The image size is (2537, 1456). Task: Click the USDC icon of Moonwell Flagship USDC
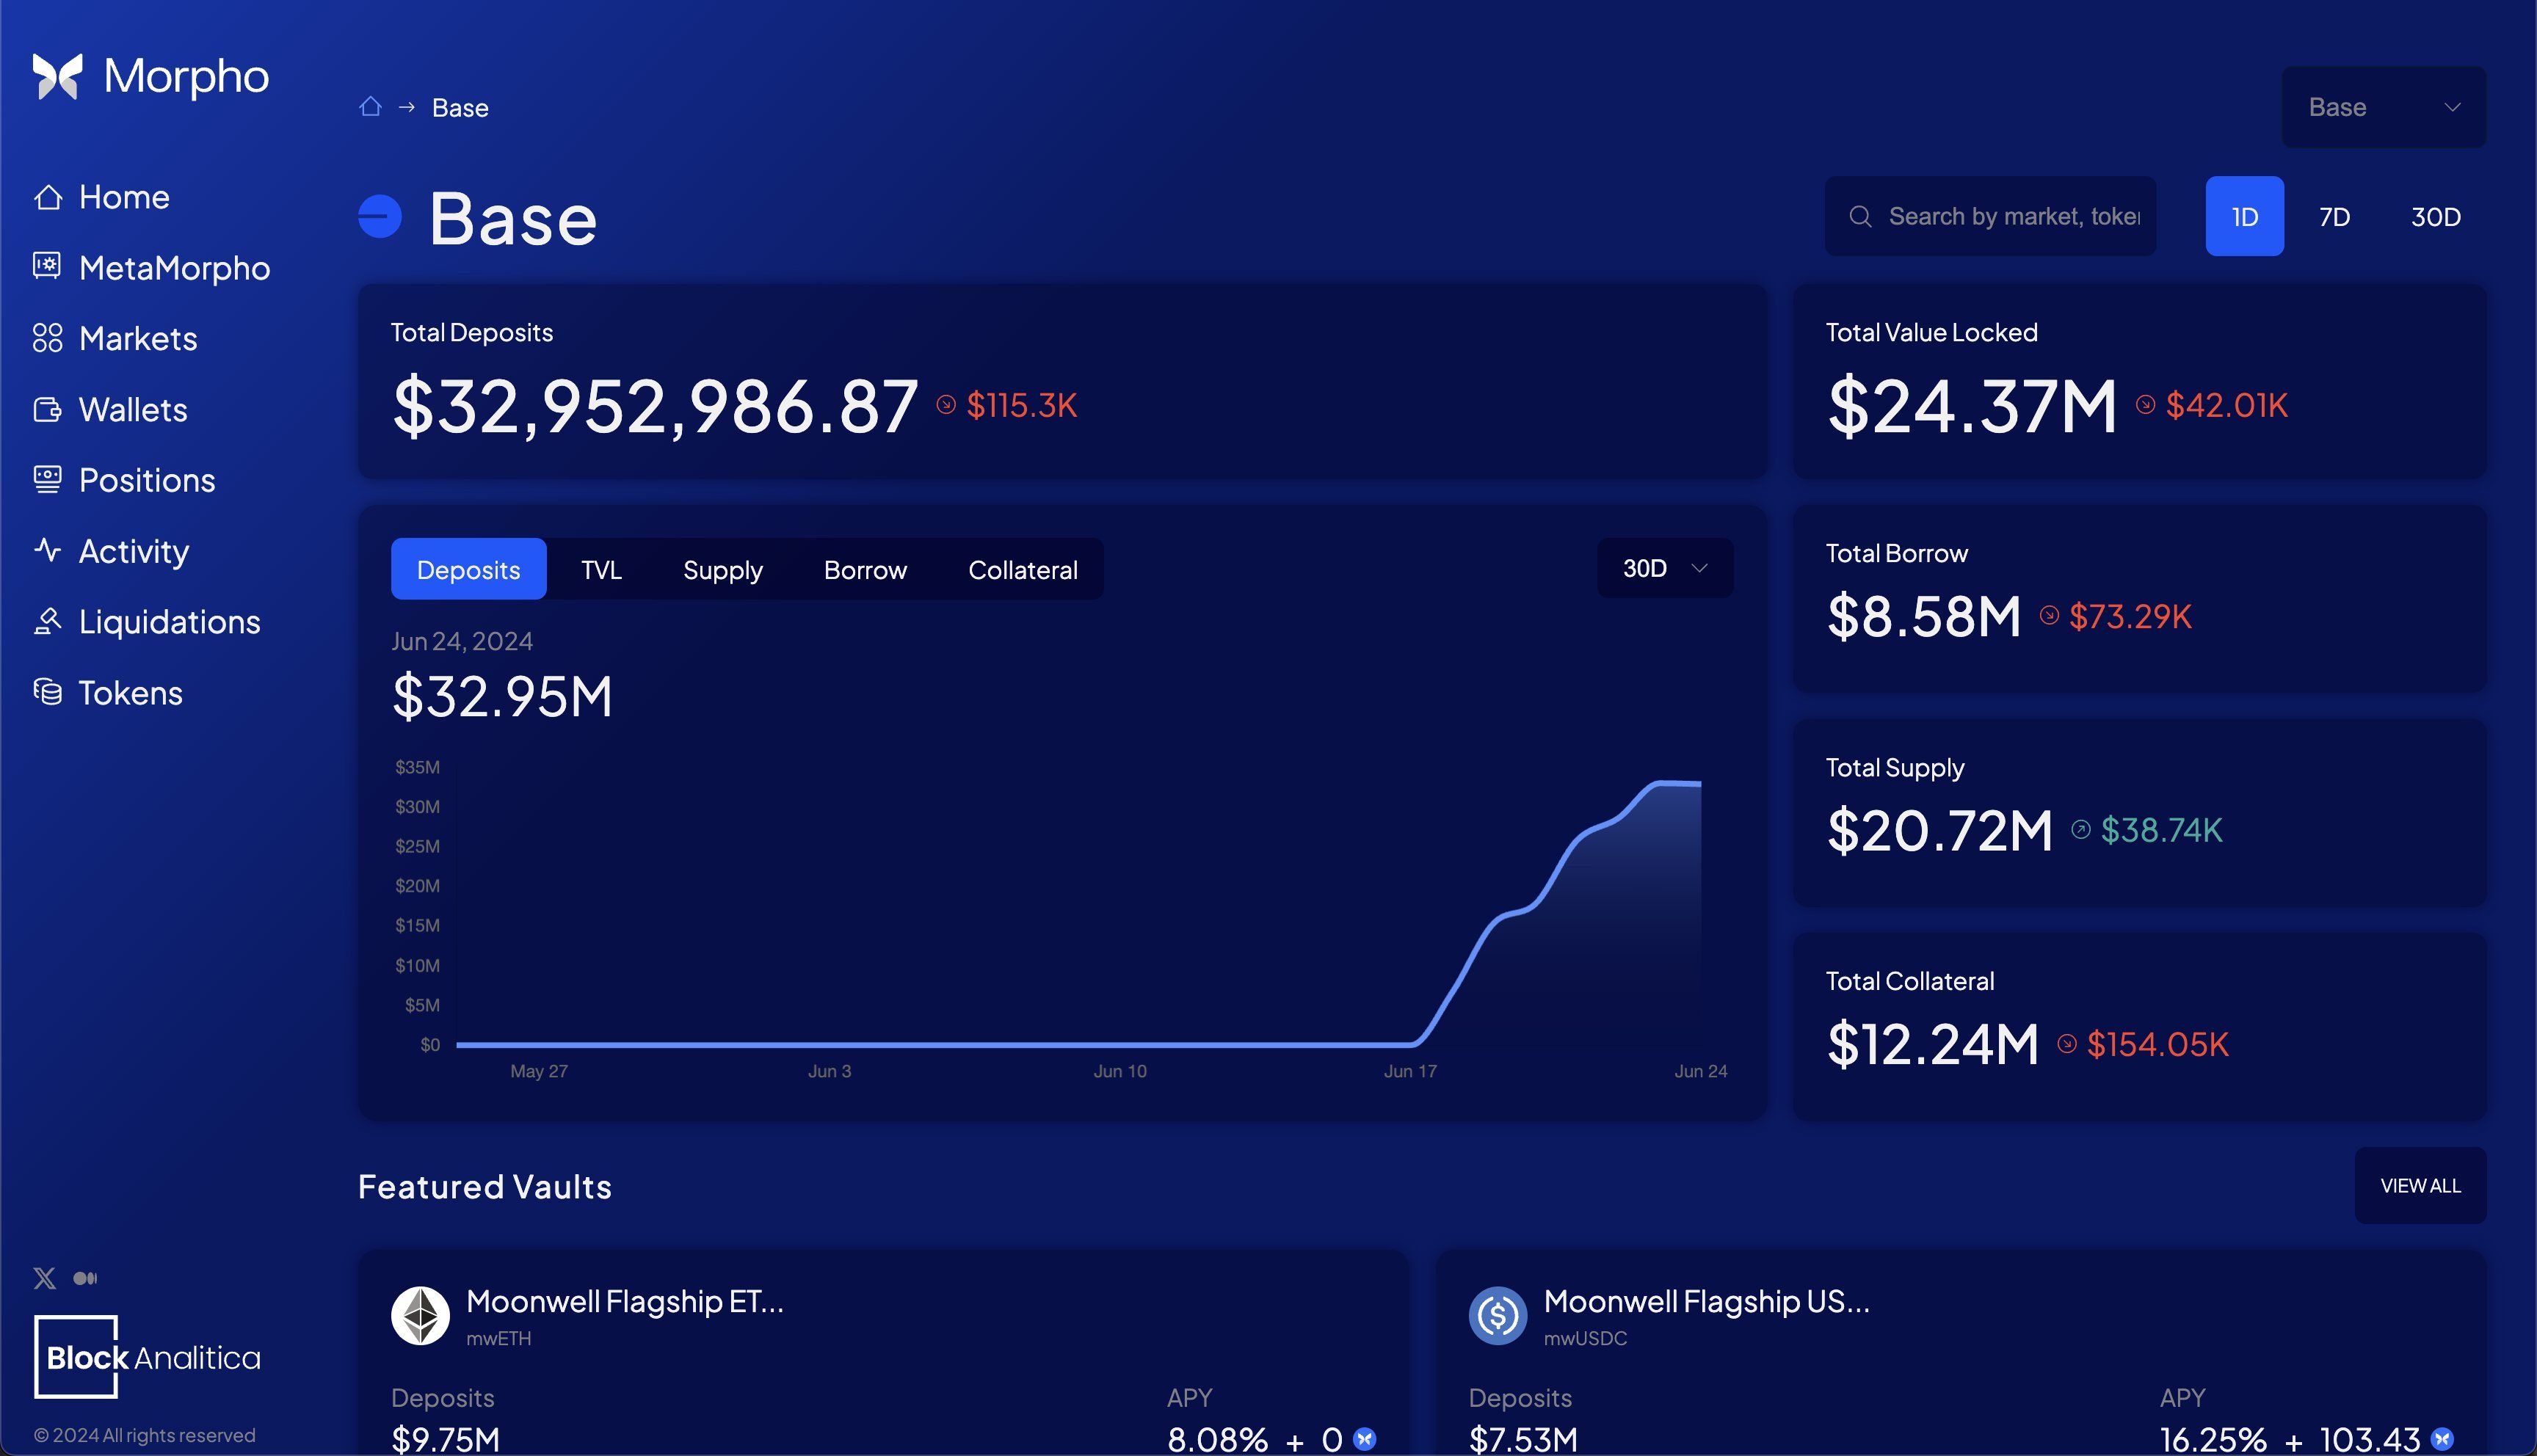[1498, 1315]
